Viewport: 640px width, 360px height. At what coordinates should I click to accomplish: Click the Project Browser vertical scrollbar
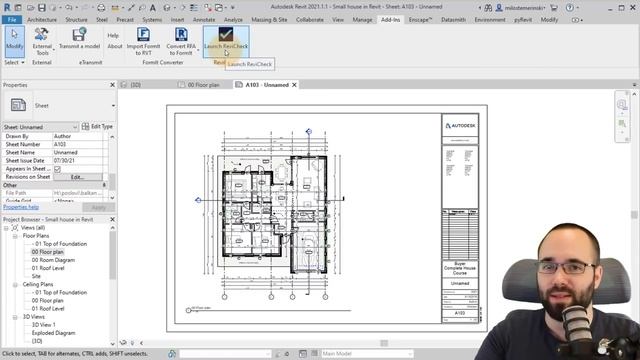point(113,256)
